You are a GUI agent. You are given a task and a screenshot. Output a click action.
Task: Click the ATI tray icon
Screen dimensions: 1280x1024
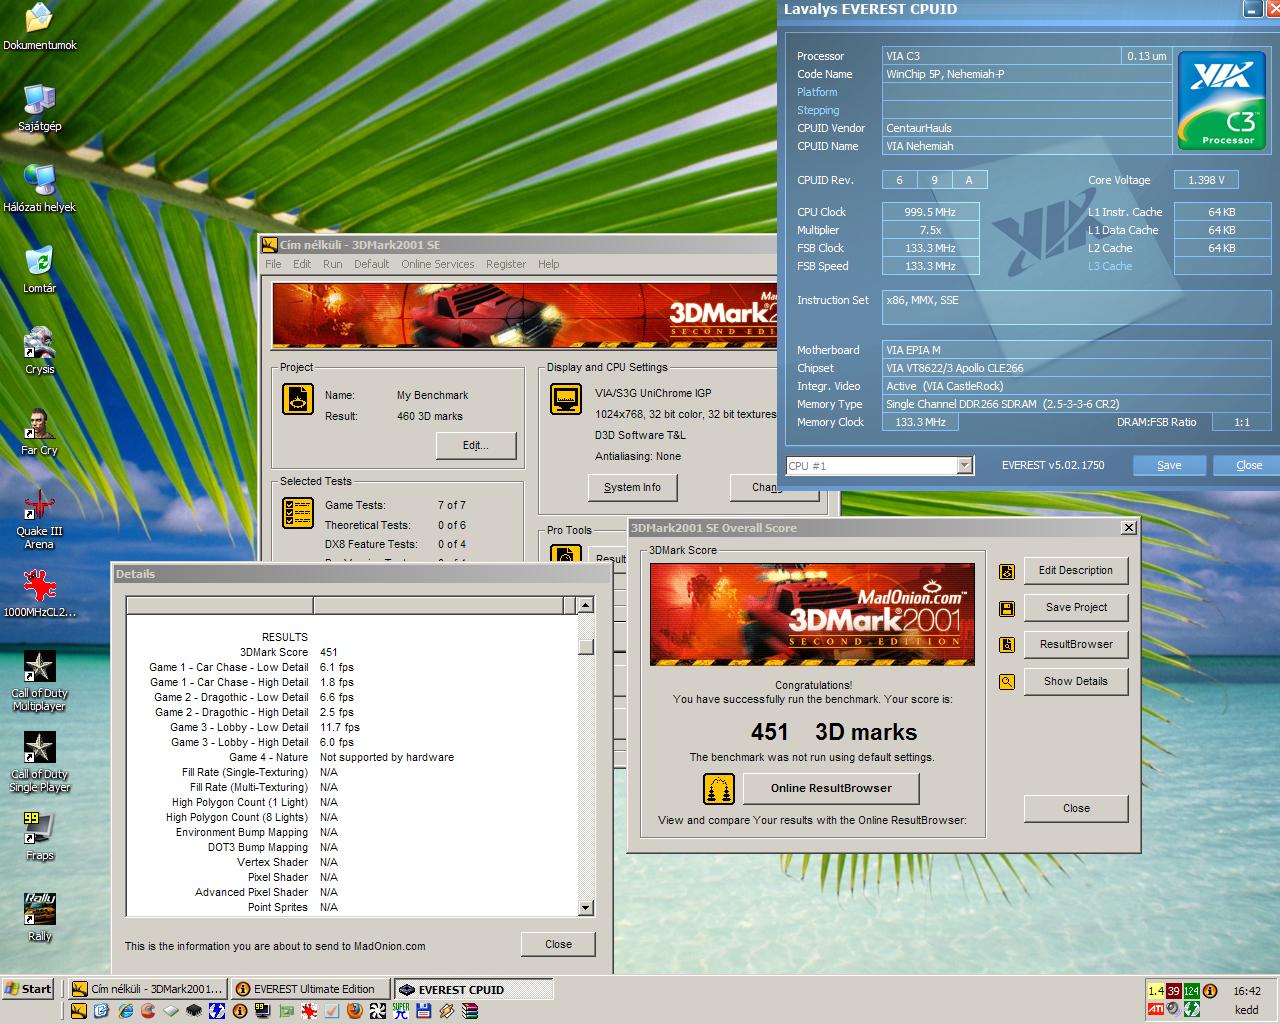1156,1009
